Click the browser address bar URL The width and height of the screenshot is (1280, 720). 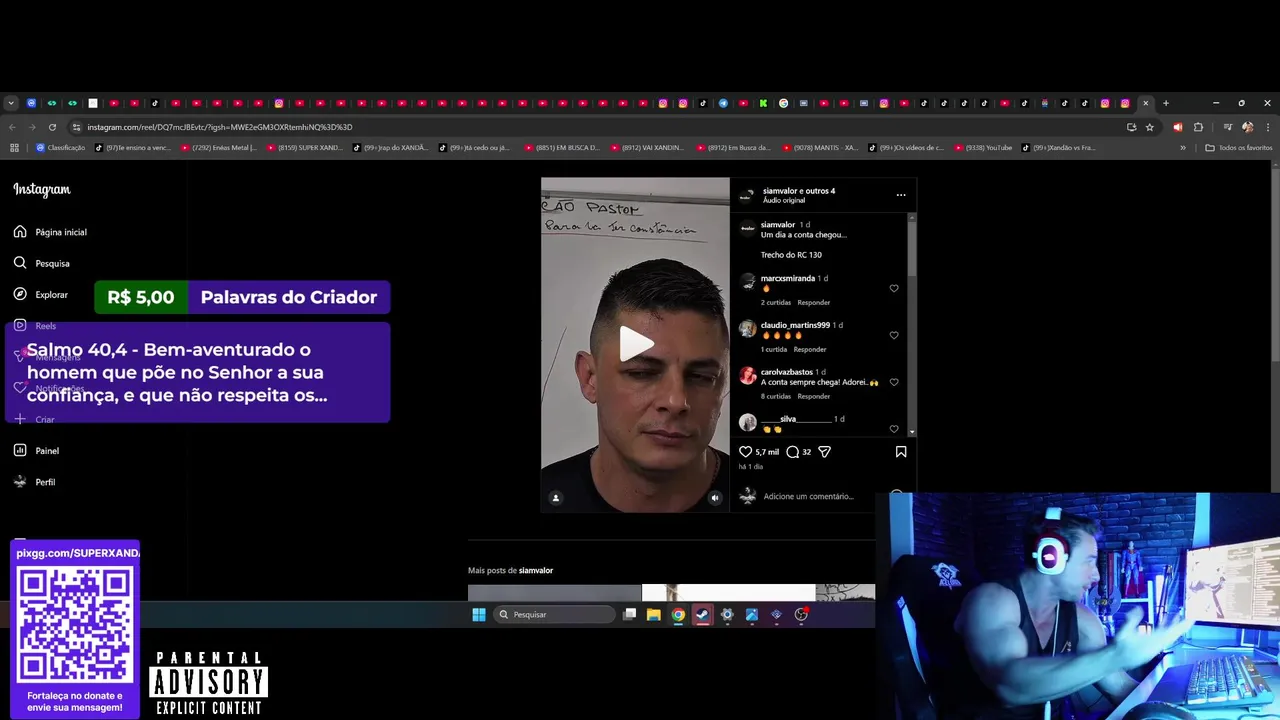[219, 127]
